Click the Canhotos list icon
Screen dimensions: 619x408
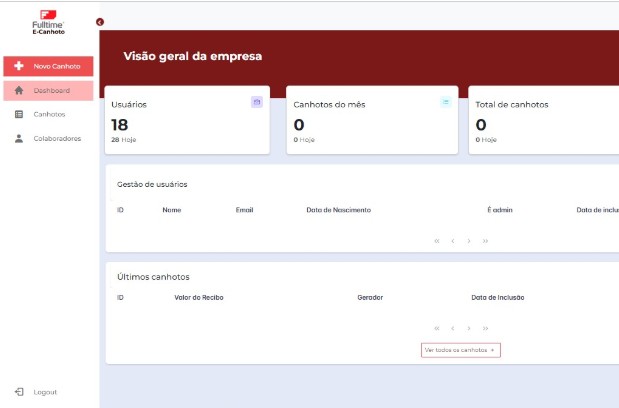19,114
